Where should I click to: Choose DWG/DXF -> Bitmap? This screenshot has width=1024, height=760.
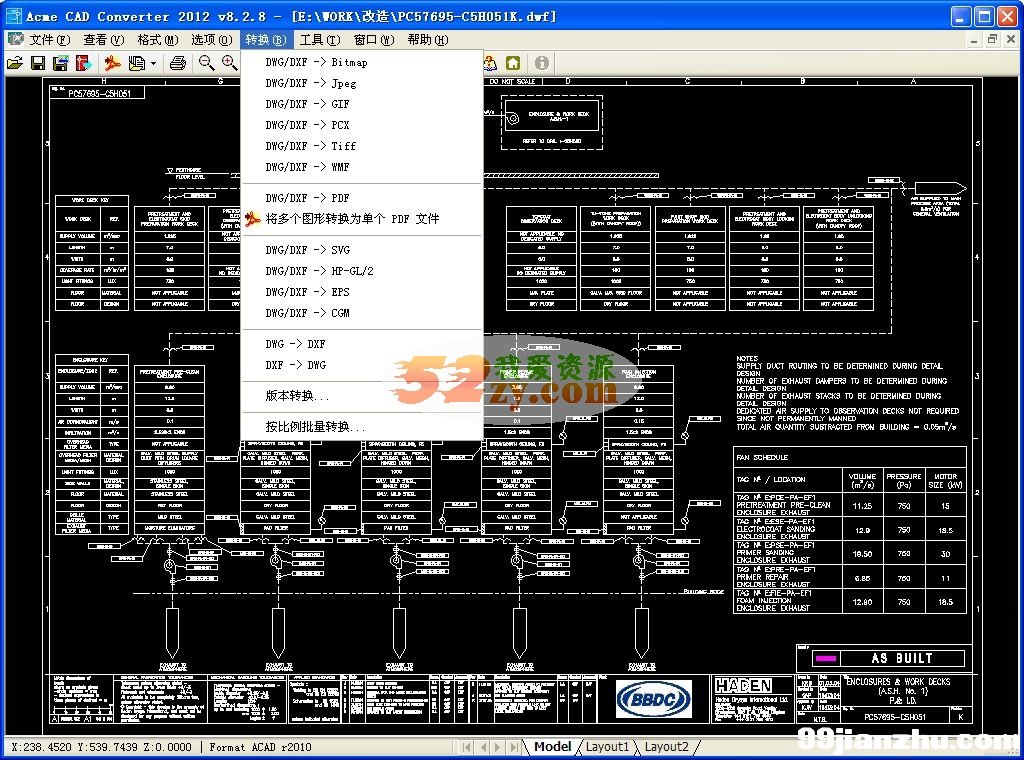[x=362, y=63]
